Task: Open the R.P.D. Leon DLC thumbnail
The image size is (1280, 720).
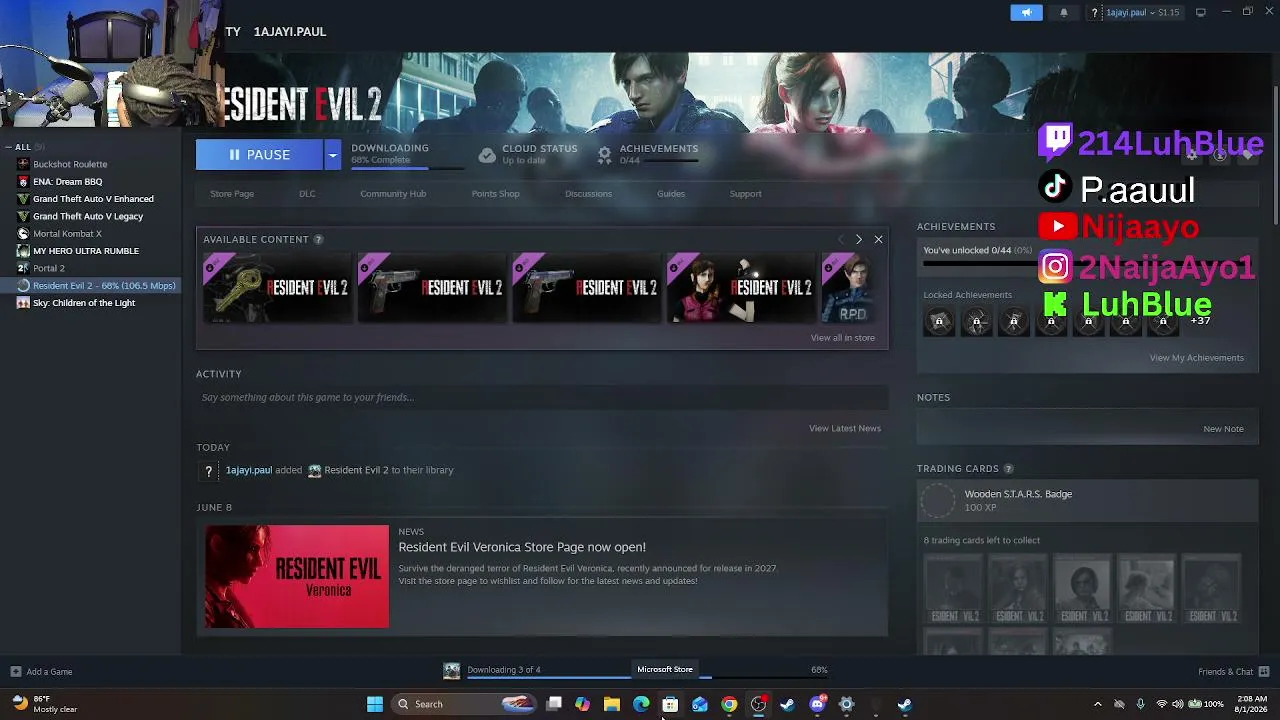Action: [x=848, y=288]
